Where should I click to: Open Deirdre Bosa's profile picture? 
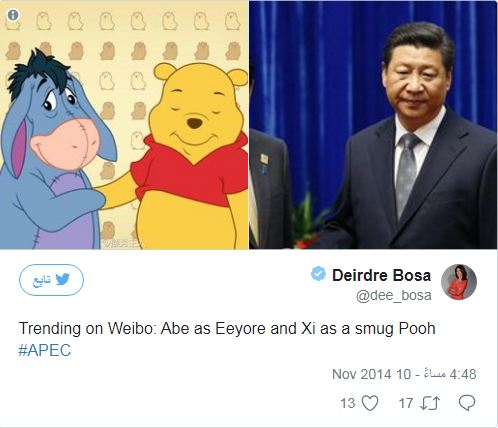[459, 282]
